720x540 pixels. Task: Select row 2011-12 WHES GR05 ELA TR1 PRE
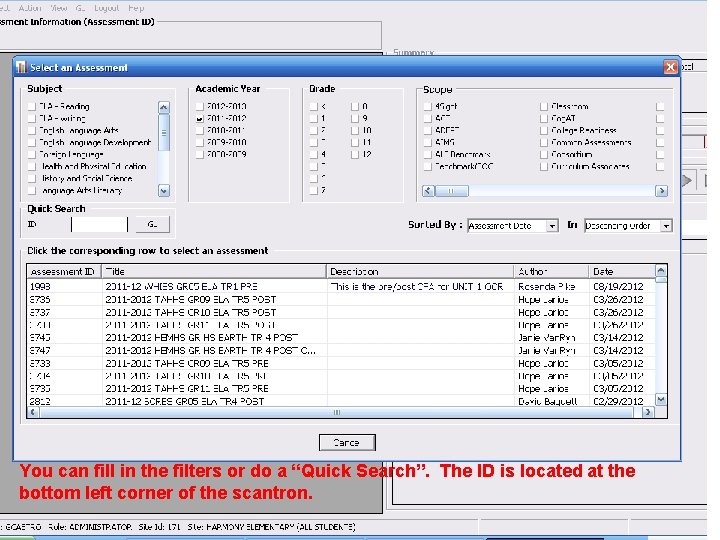pos(341,287)
